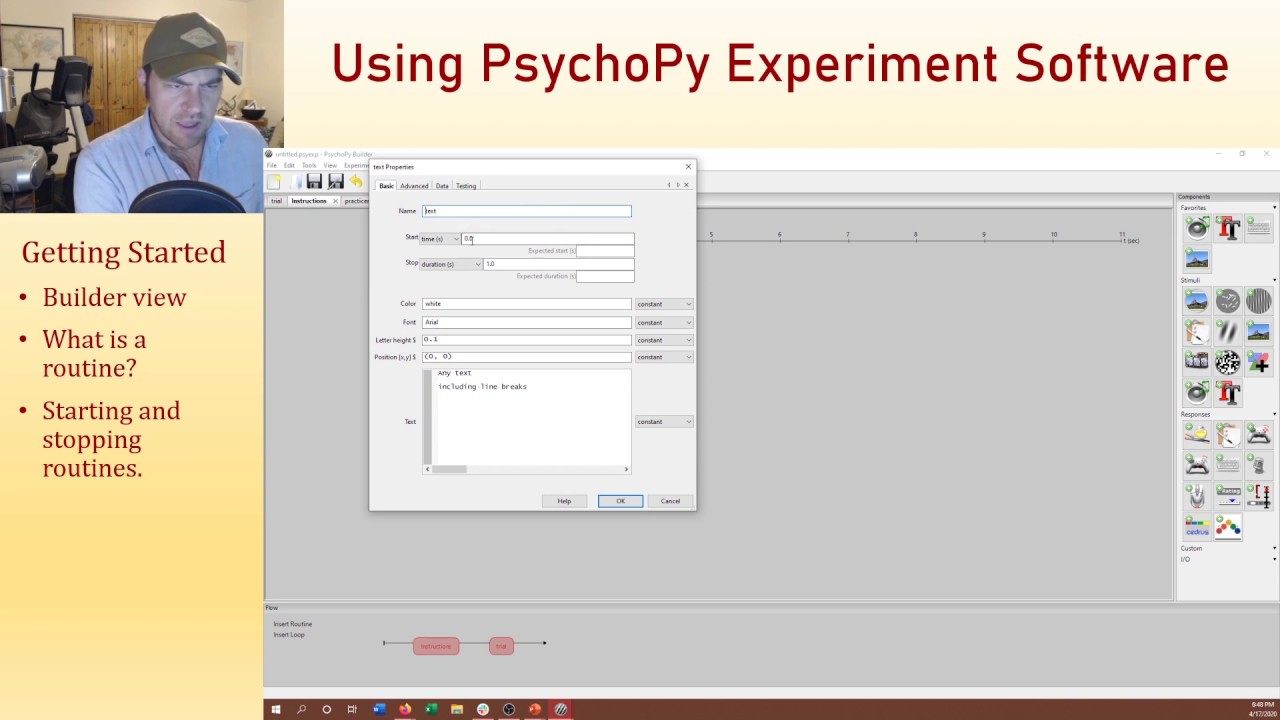Open the Windows Start menu

point(275,709)
